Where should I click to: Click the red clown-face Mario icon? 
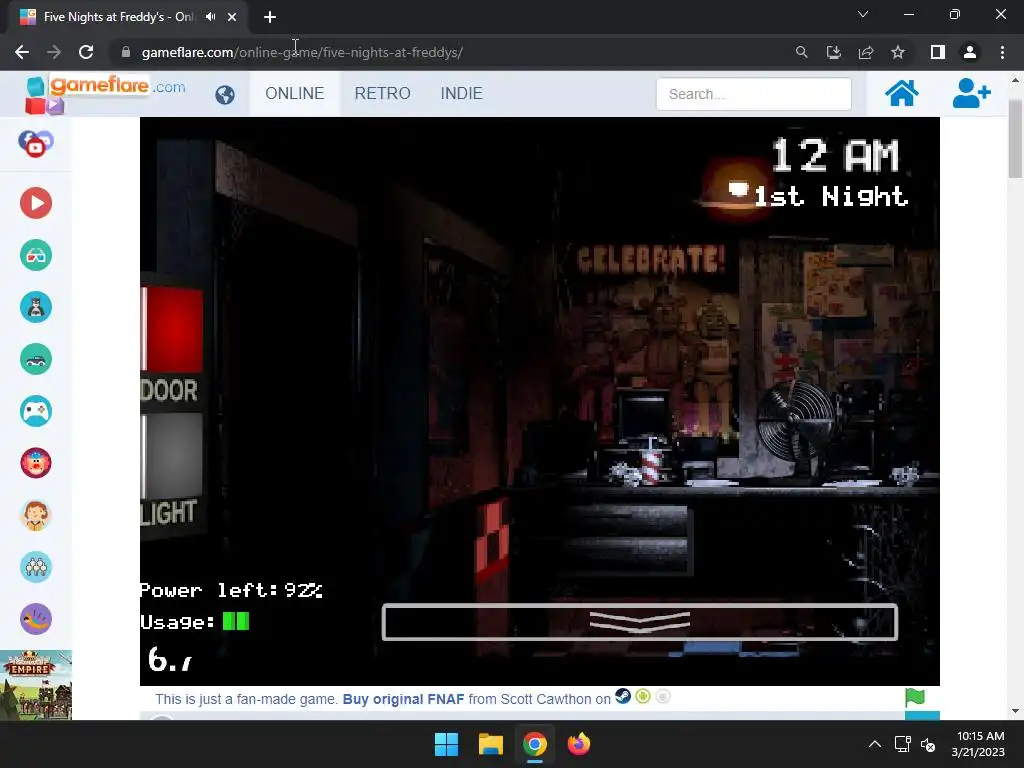(x=36, y=463)
